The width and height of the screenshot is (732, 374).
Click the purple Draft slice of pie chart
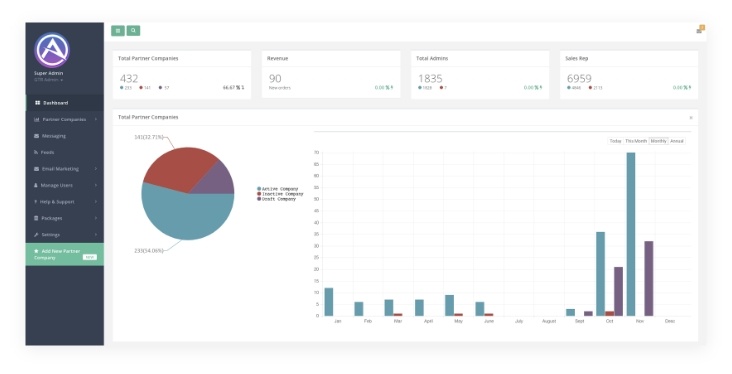pyautogui.click(x=218, y=182)
